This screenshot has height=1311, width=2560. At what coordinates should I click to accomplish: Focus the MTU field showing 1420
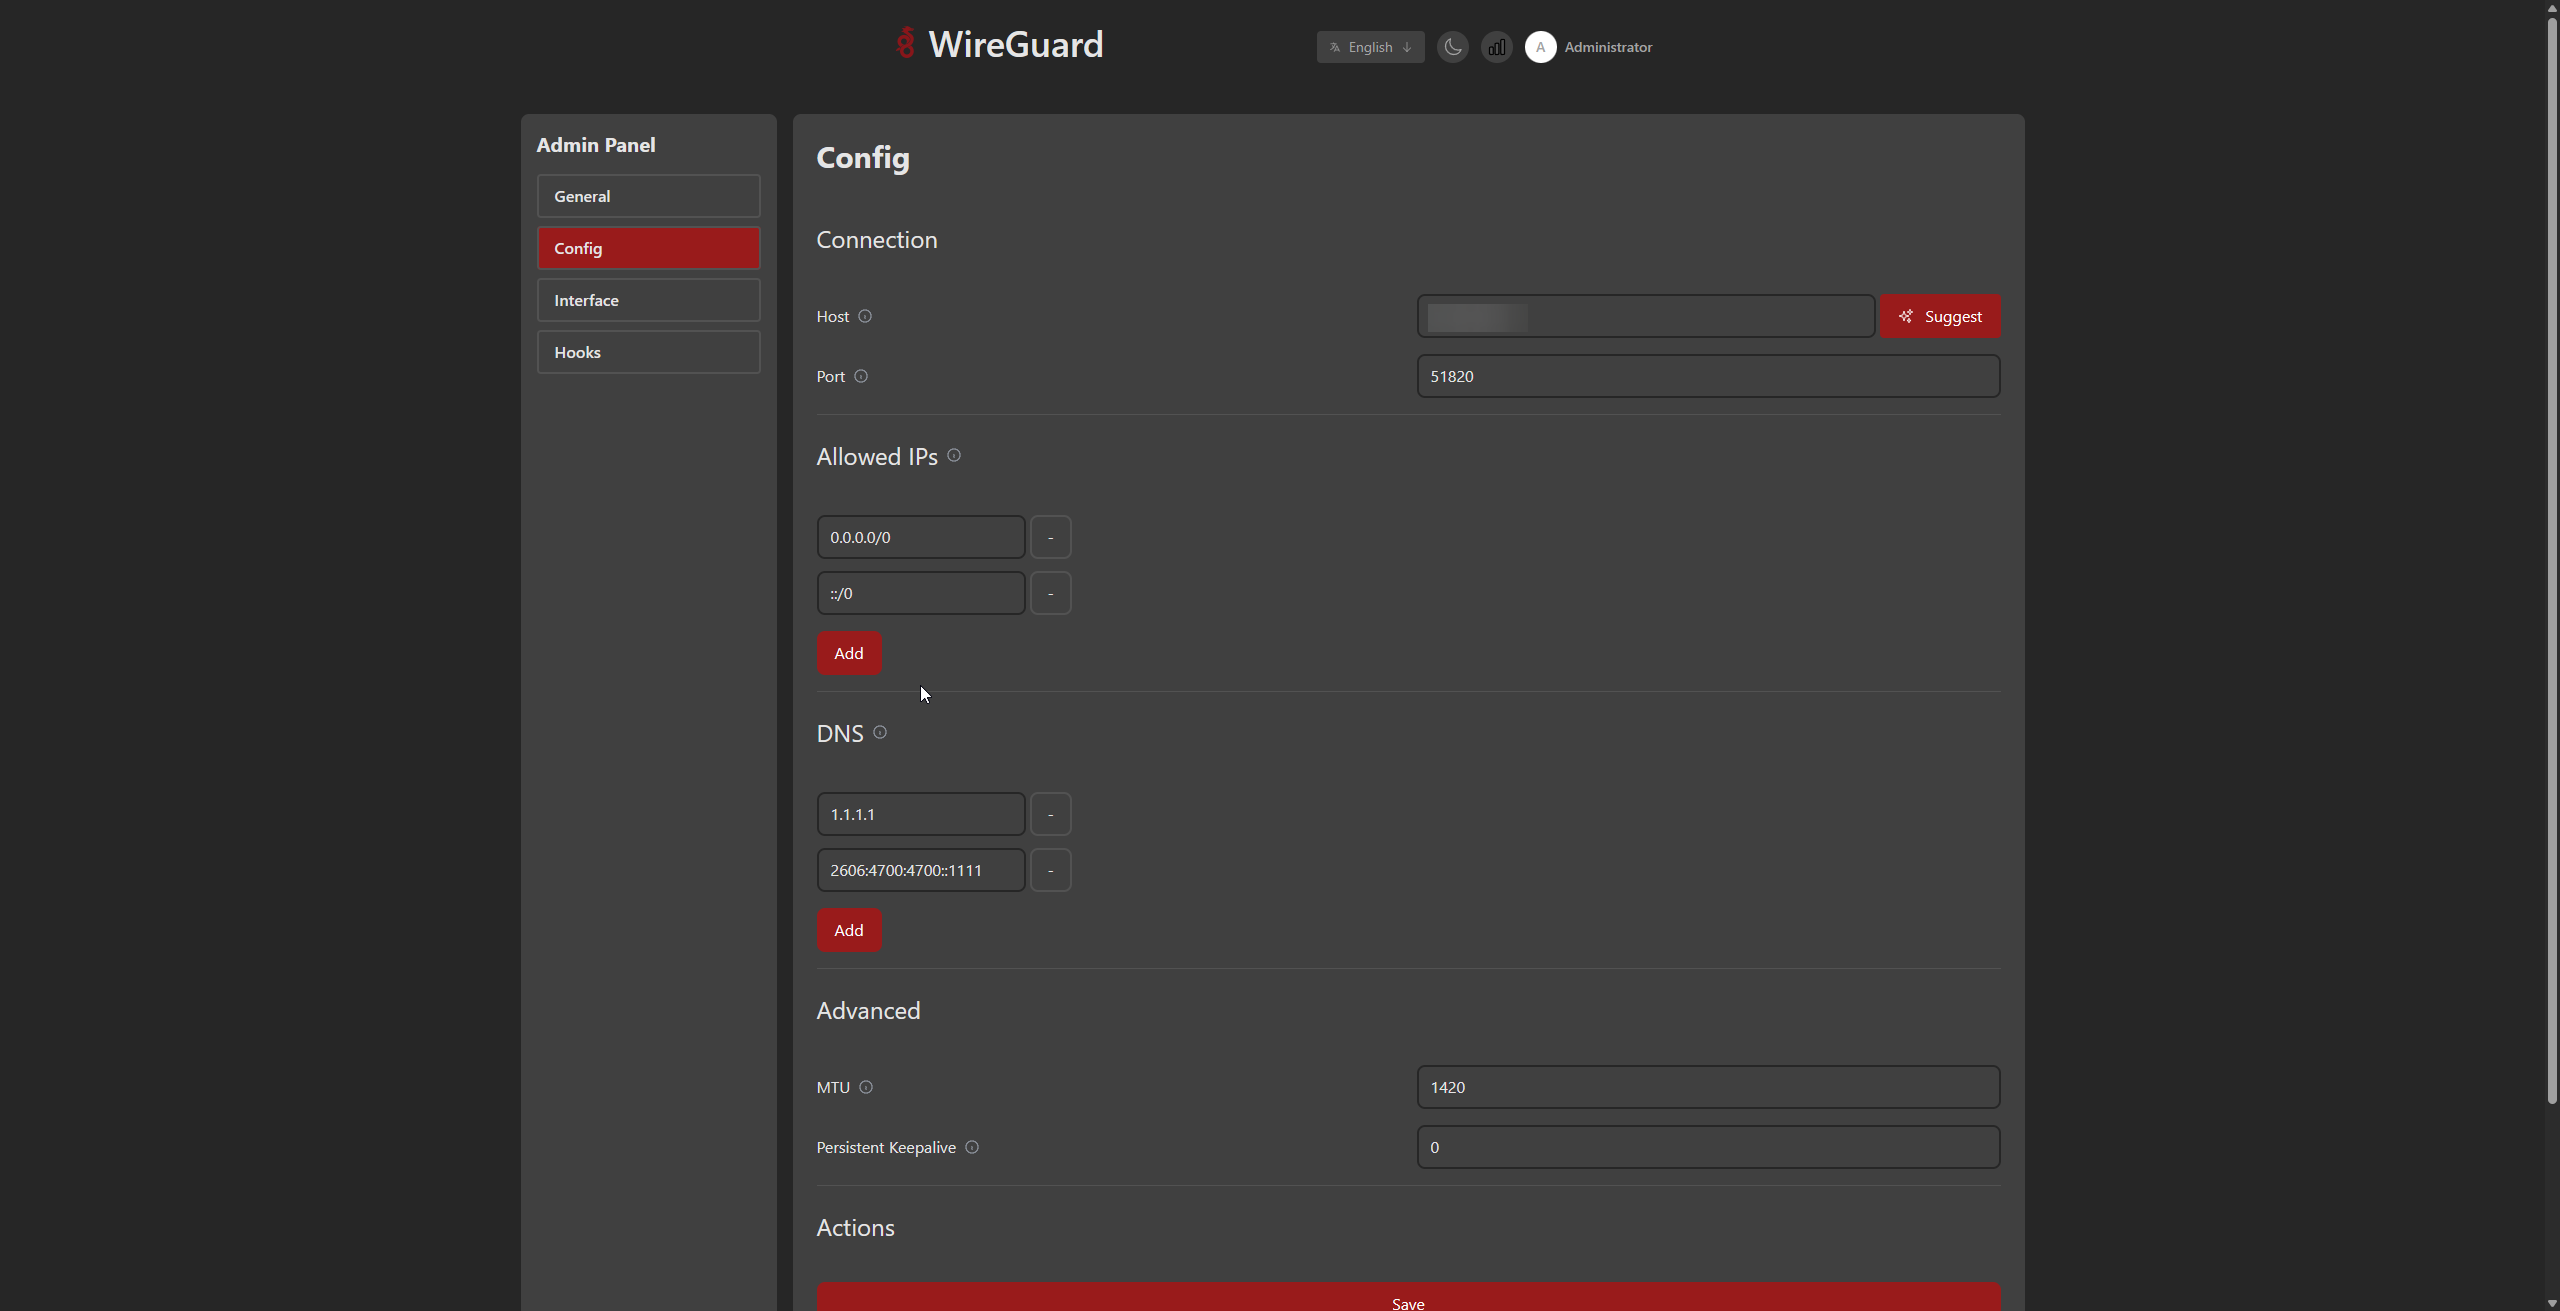coord(1708,1087)
